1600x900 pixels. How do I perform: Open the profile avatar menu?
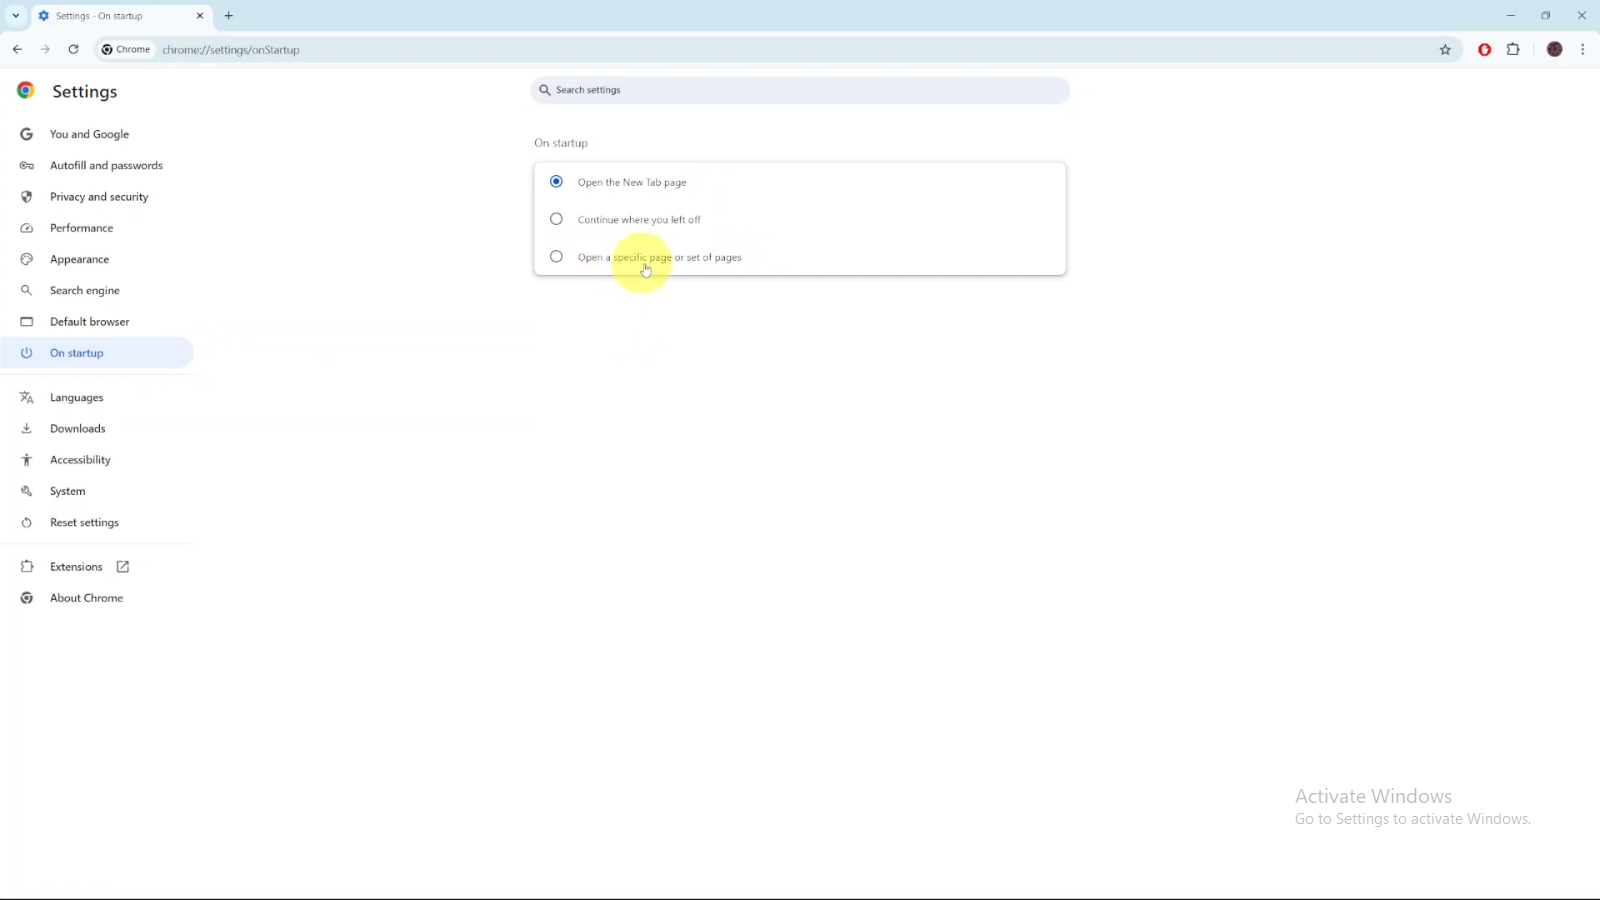point(1554,49)
